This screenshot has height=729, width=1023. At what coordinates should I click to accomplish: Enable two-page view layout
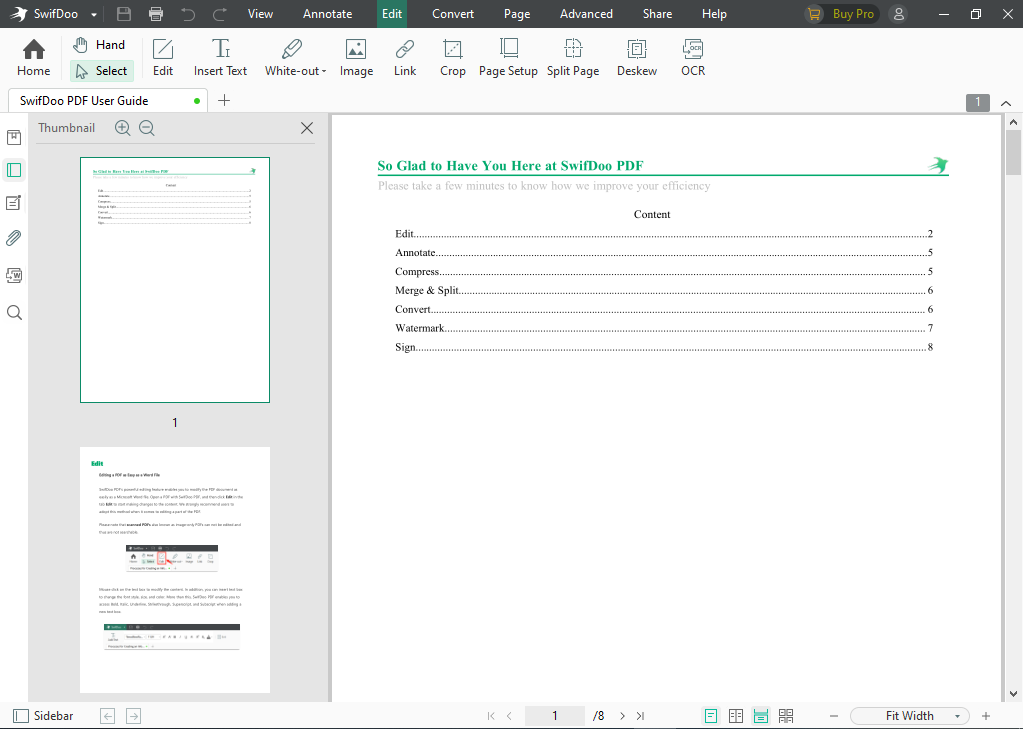[x=736, y=716]
